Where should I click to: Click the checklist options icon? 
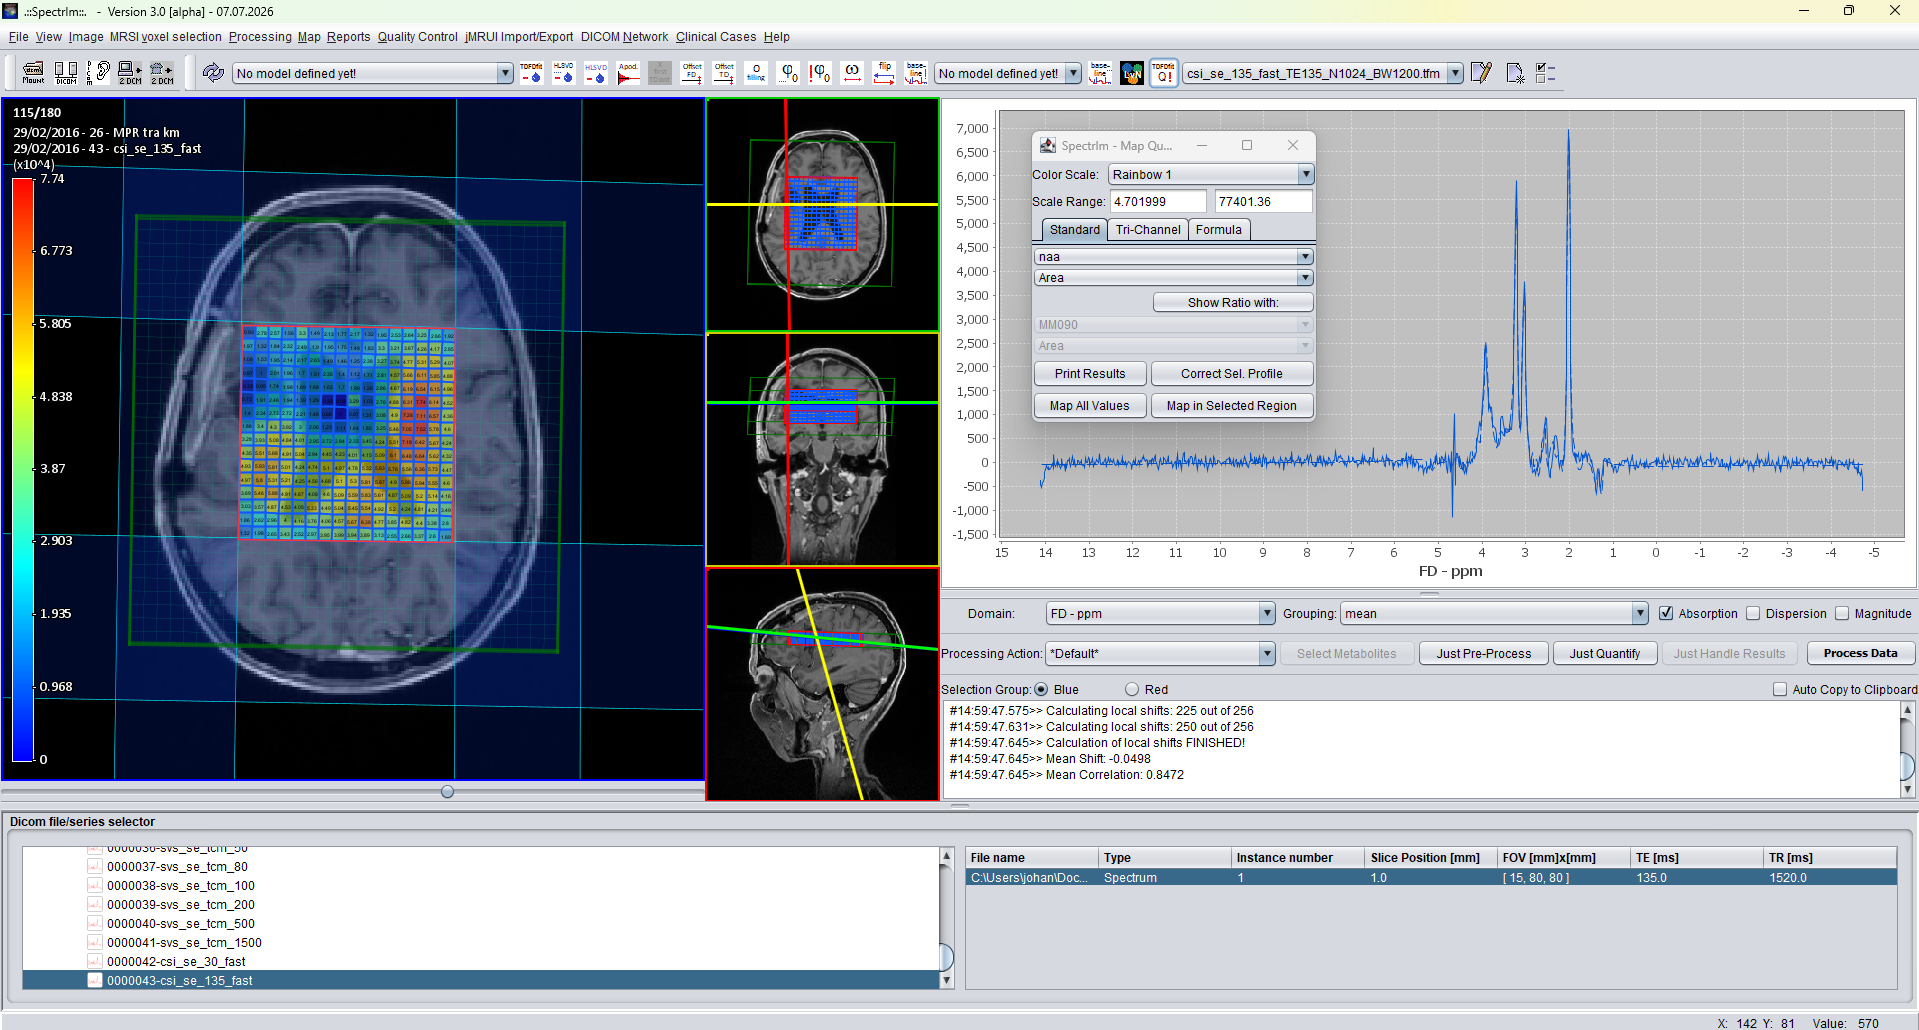click(1546, 73)
